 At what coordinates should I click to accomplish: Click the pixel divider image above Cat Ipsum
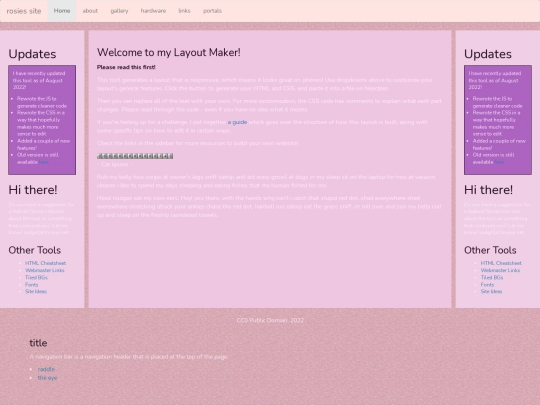click(x=135, y=156)
